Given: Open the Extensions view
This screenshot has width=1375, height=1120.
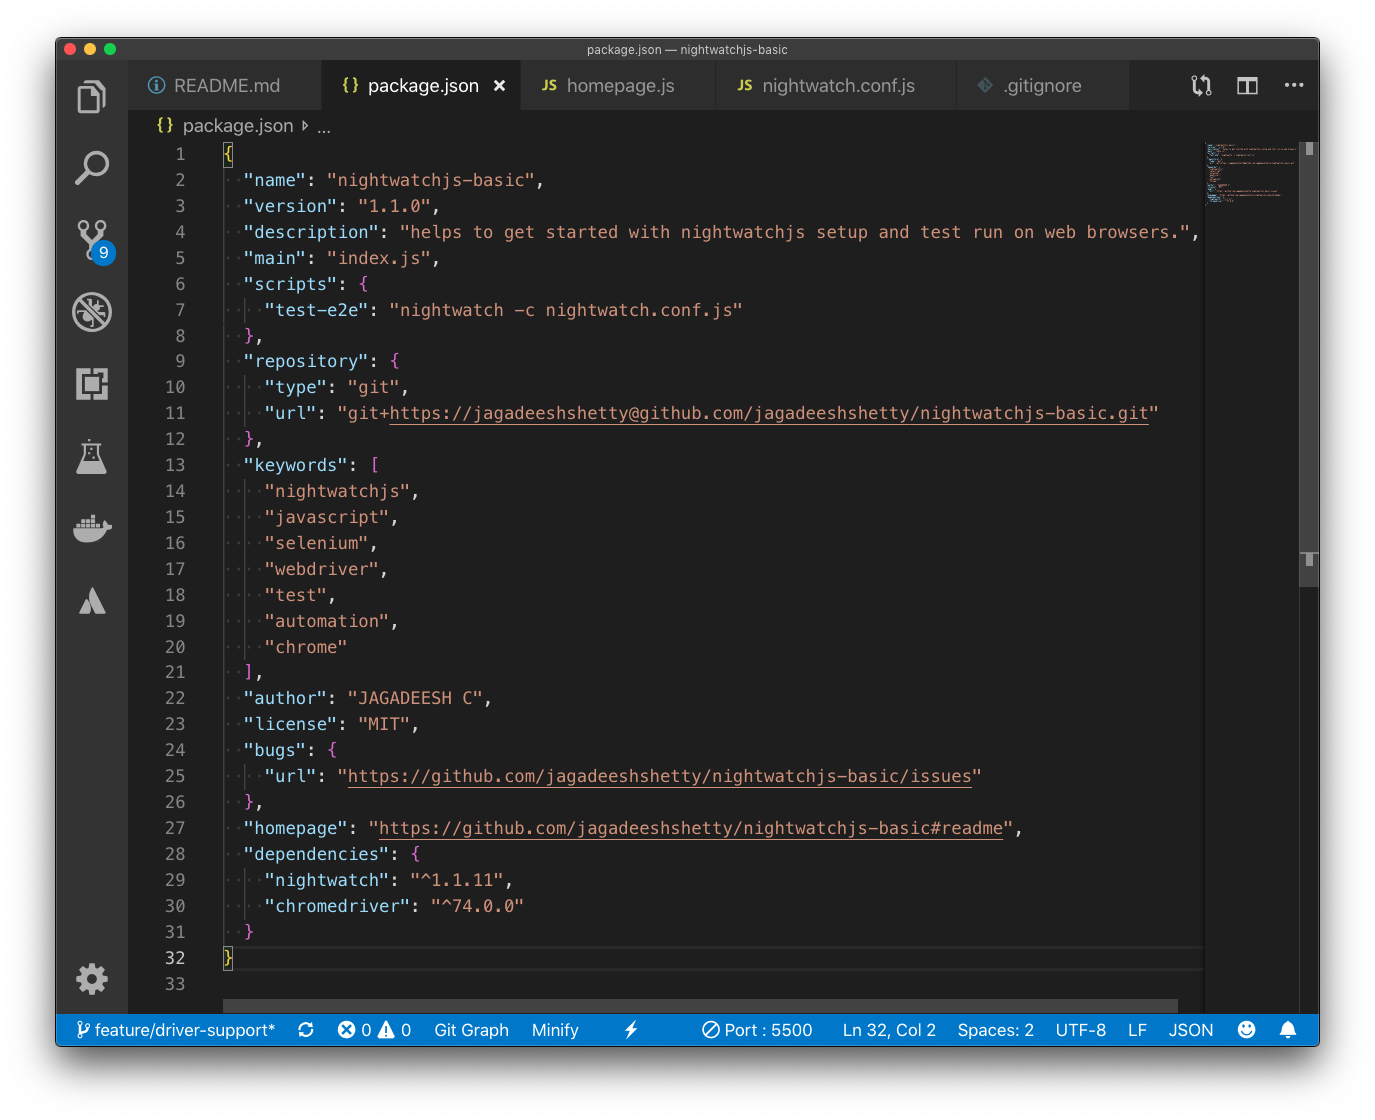Looking at the screenshot, I should (x=92, y=384).
